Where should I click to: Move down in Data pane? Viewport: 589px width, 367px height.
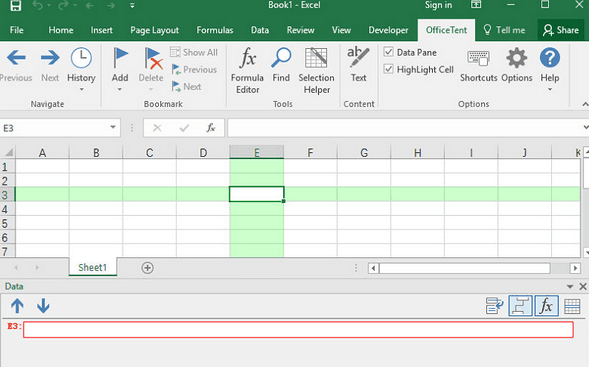pyautogui.click(x=43, y=306)
